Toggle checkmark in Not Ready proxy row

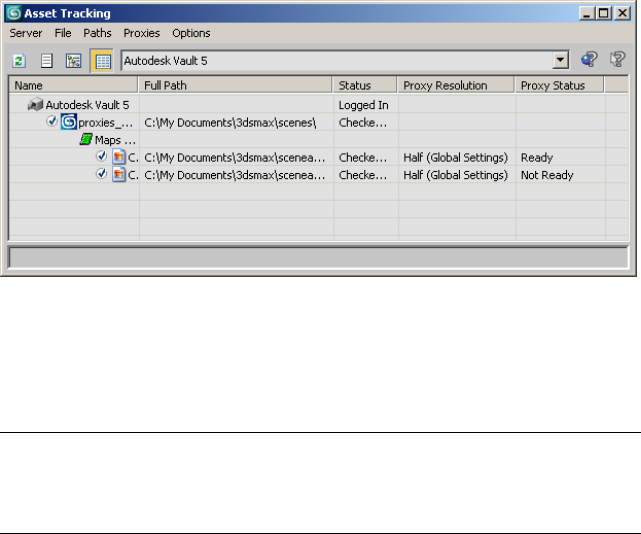(x=101, y=173)
